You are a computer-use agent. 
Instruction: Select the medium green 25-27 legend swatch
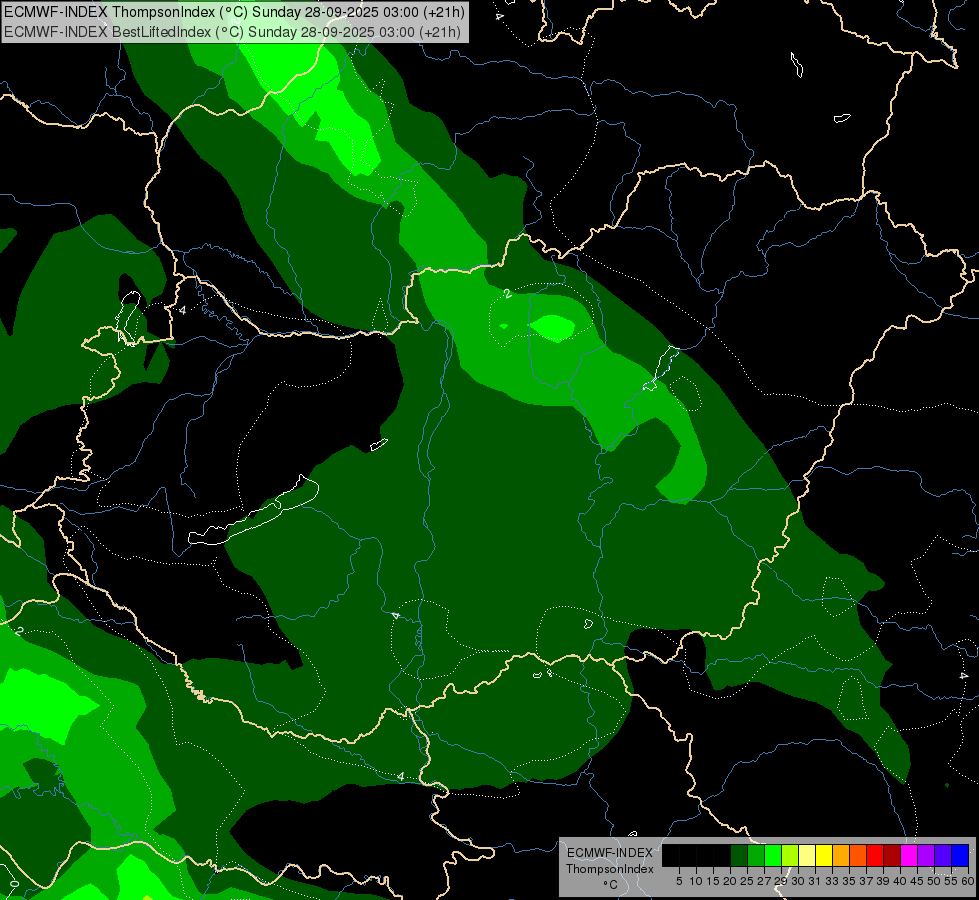coord(756,855)
